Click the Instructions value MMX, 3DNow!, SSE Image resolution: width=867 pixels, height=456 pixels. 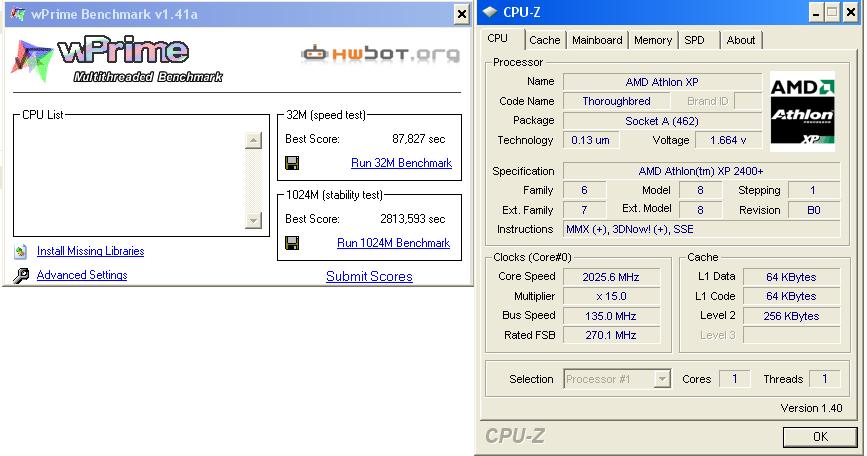(701, 229)
